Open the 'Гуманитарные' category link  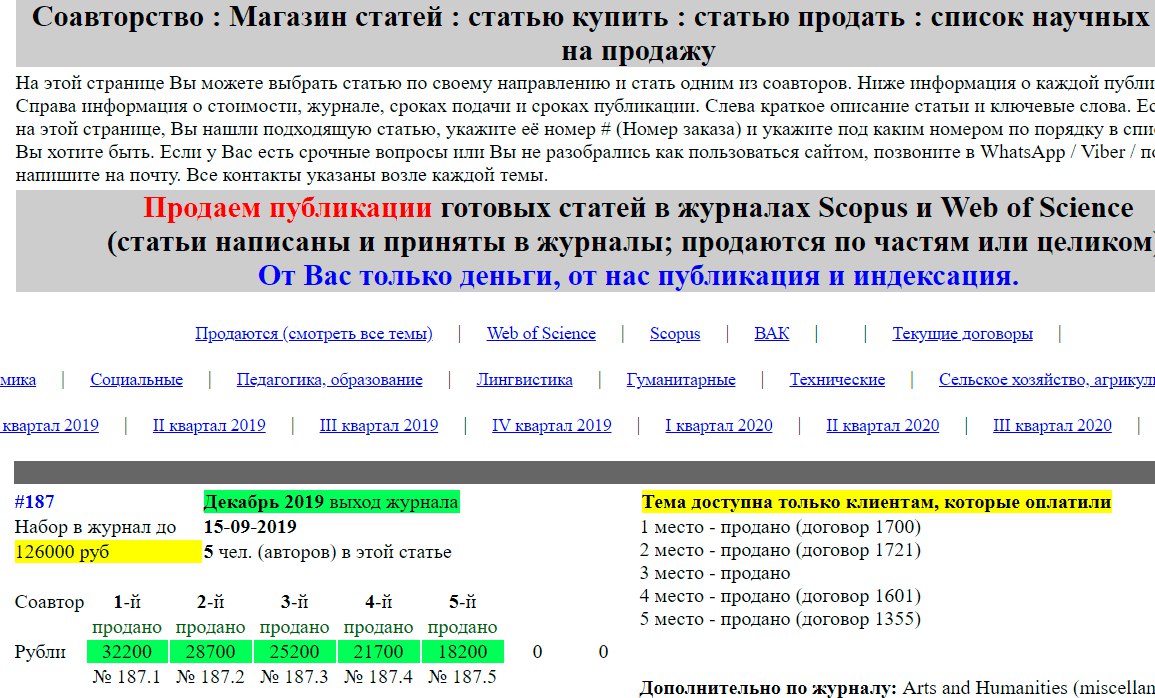tap(681, 380)
